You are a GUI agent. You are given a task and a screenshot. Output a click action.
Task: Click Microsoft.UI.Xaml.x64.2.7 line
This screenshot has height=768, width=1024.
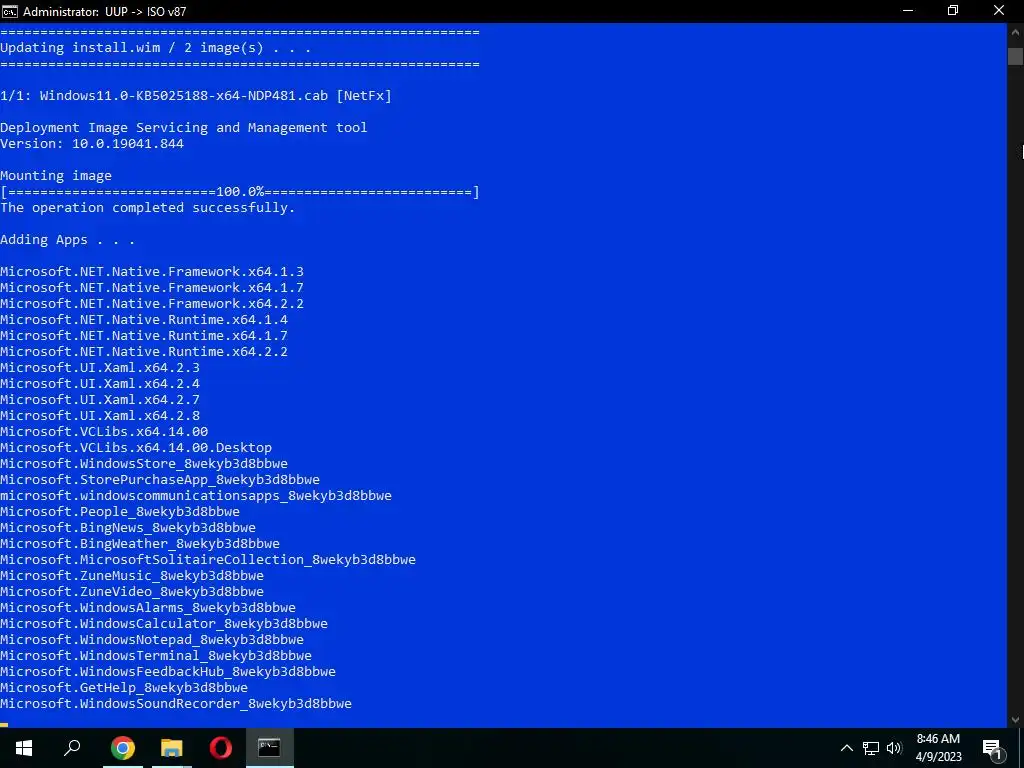pyautogui.click(x=100, y=400)
